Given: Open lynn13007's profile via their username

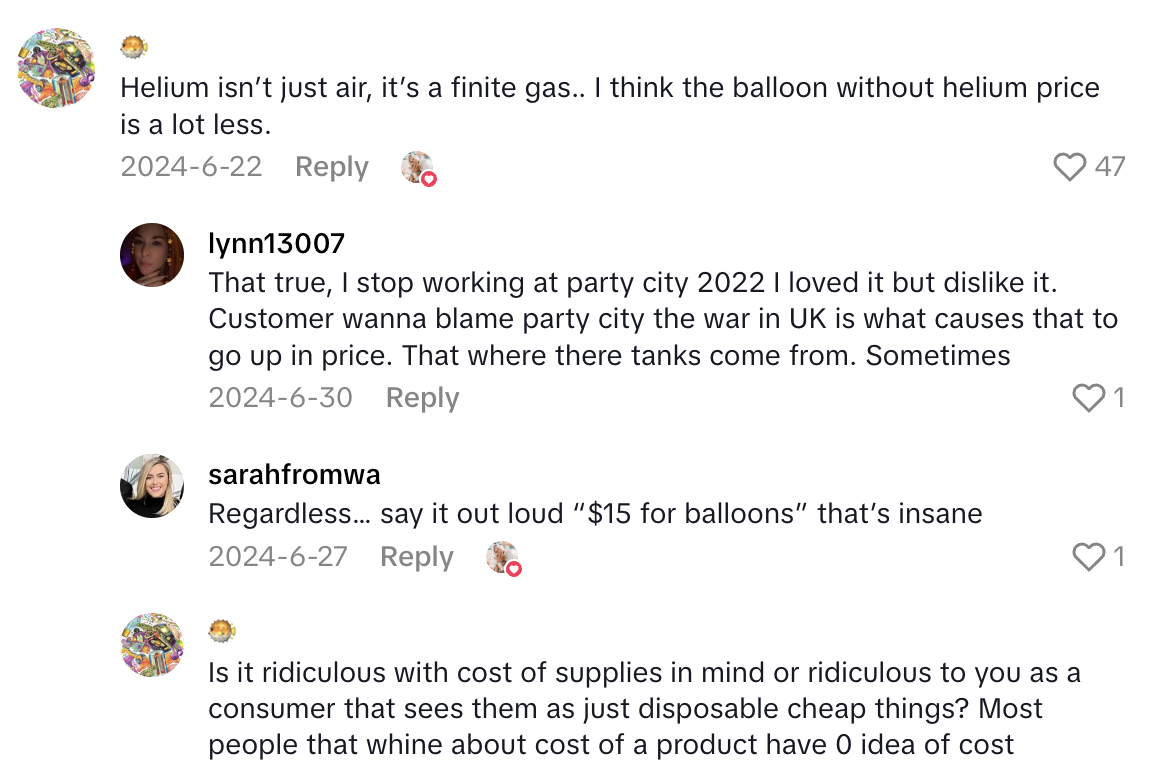Looking at the screenshot, I should [x=277, y=243].
